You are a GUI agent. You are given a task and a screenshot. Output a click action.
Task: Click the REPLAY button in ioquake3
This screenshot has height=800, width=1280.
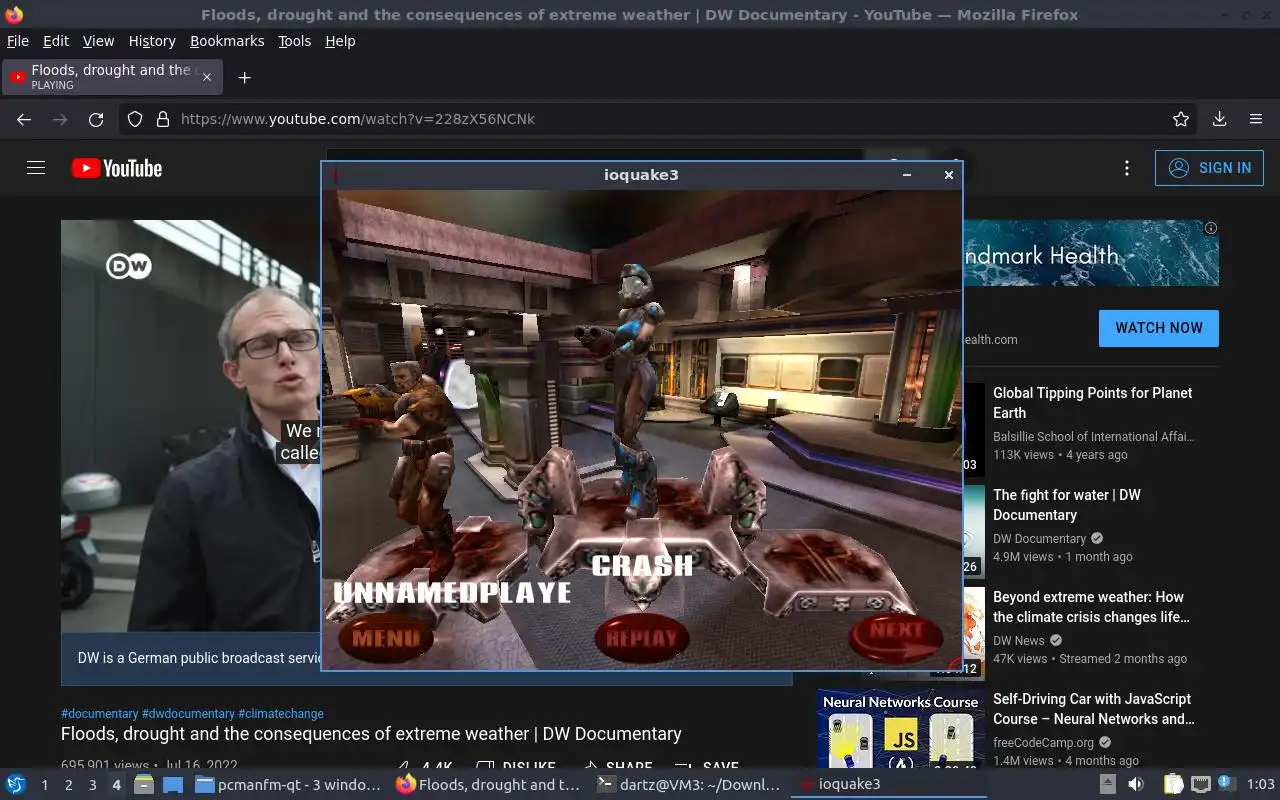pyautogui.click(x=642, y=639)
